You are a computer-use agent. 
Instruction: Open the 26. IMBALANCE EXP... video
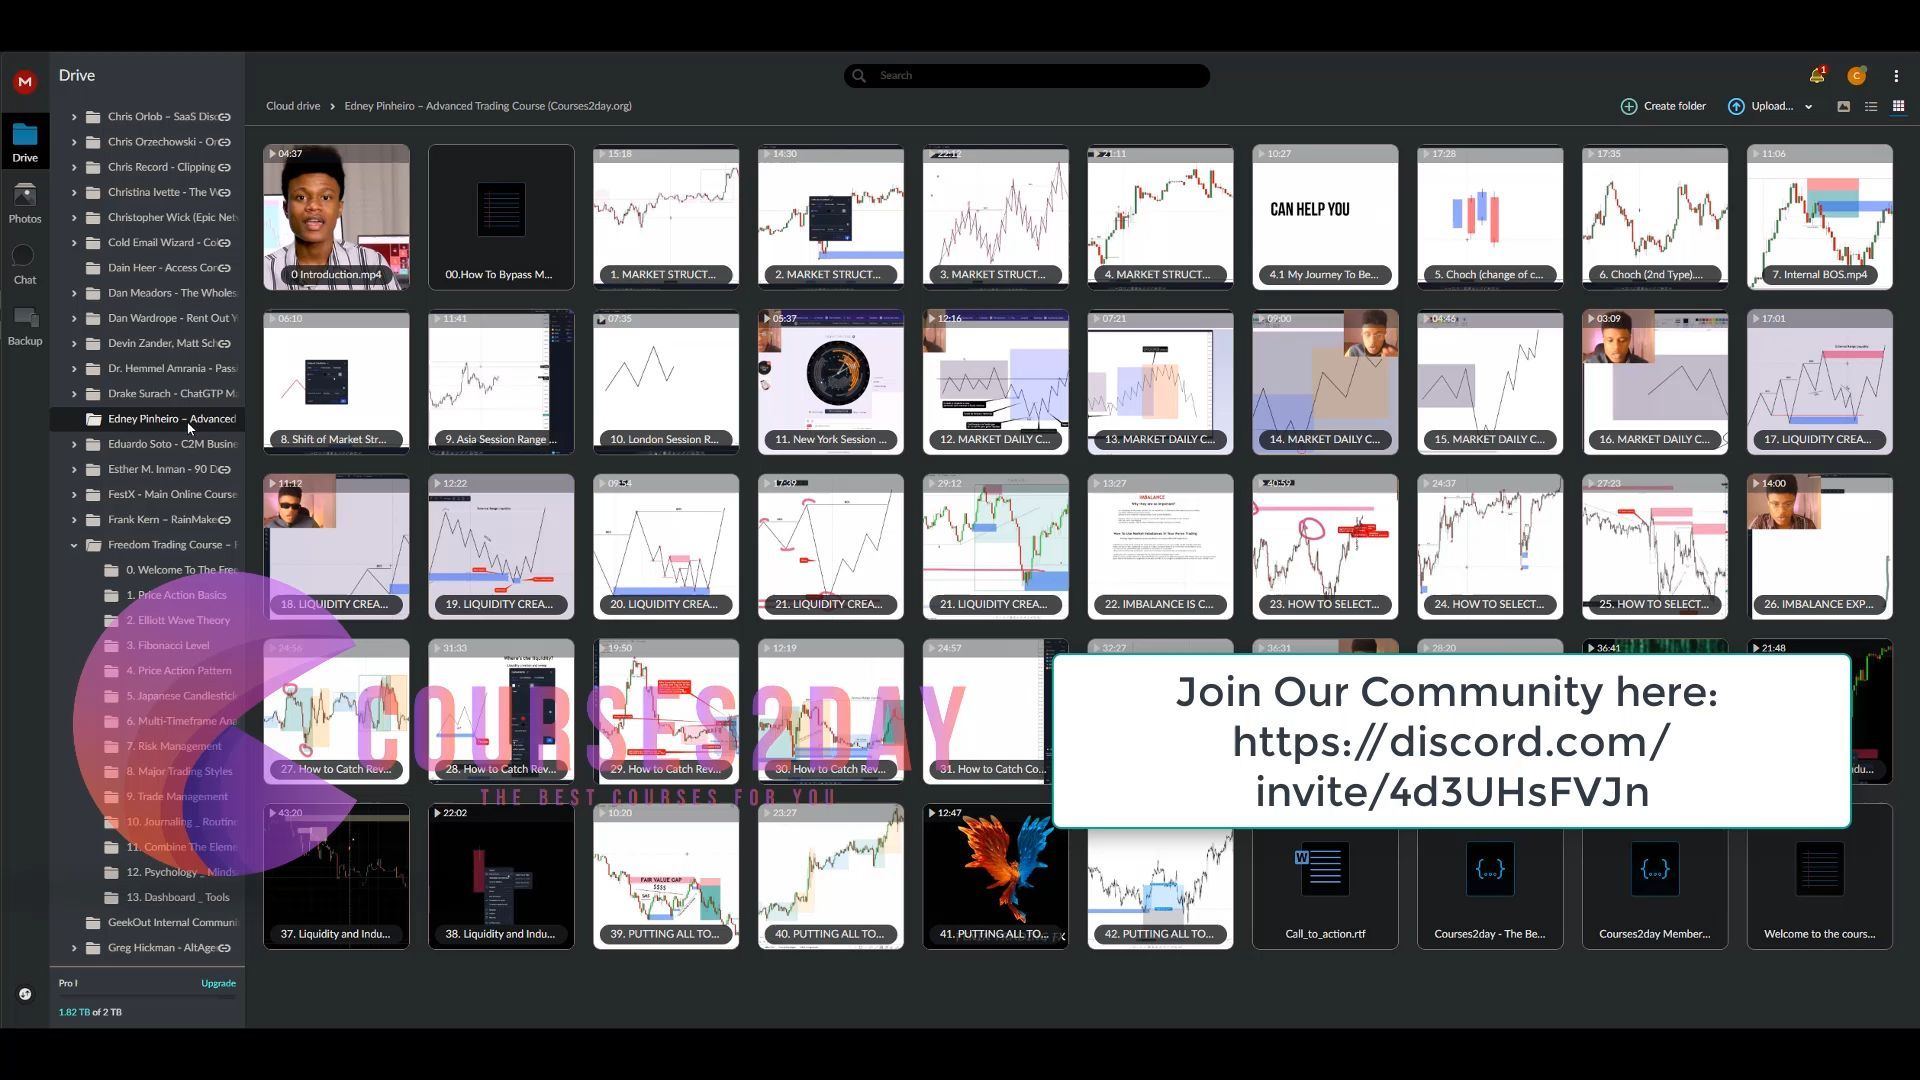pos(1820,547)
